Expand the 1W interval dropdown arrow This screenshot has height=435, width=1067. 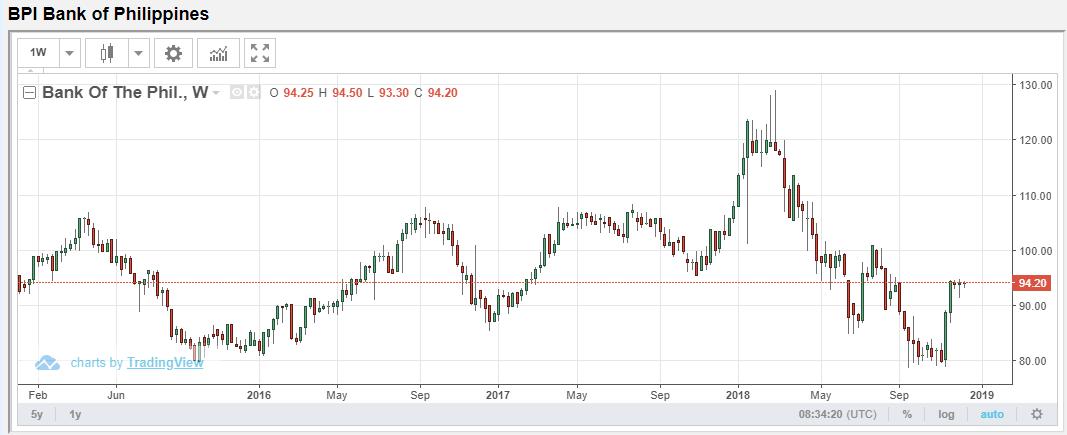coord(69,53)
